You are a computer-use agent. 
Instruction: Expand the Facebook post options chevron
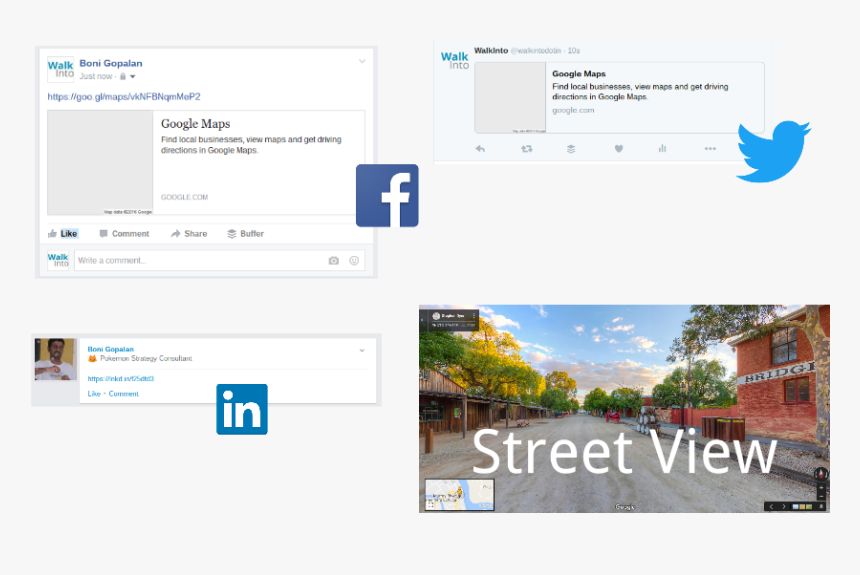362,61
